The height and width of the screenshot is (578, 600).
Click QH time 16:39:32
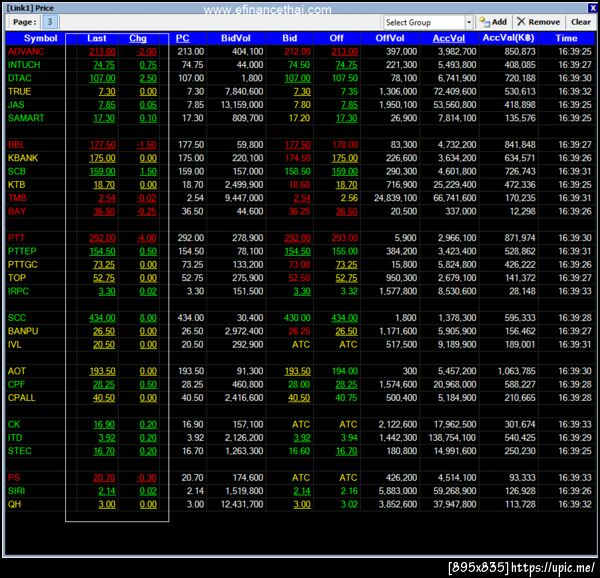coord(575,505)
